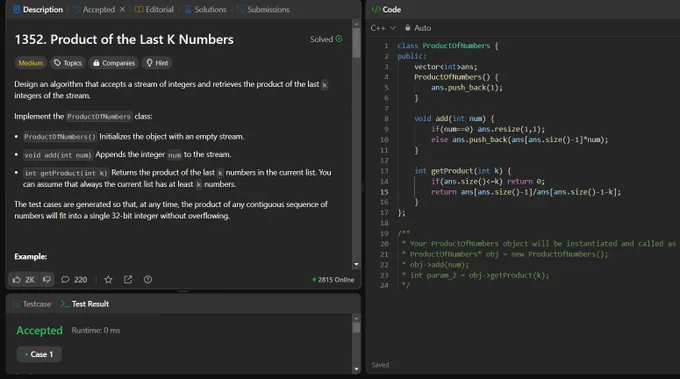Click line 15 return statement in editor

pyautogui.click(x=526, y=192)
